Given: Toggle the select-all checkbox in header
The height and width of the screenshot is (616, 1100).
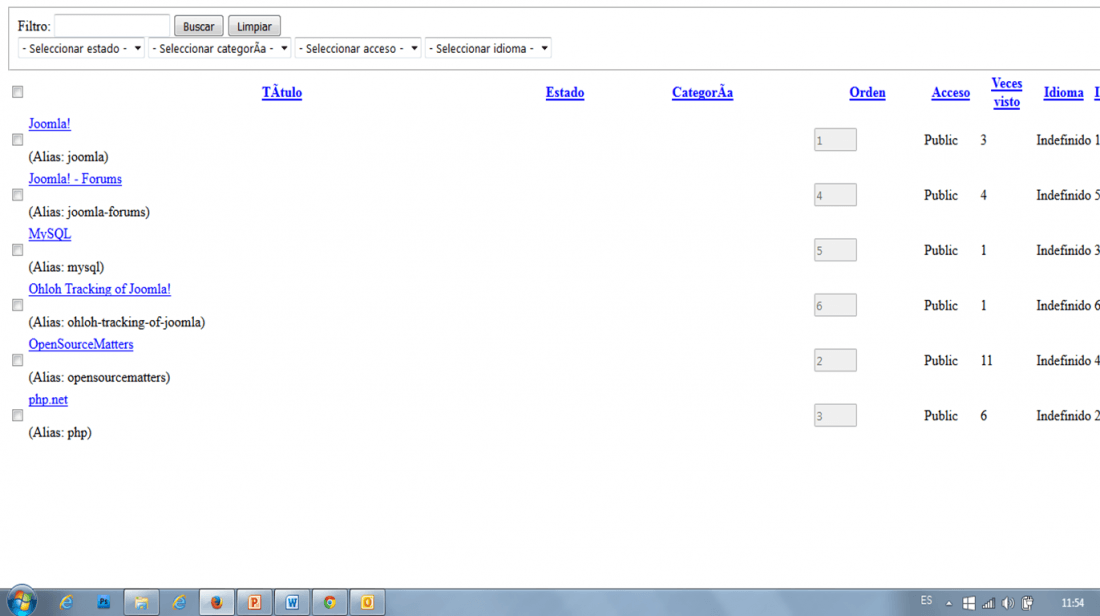Looking at the screenshot, I should [18, 92].
